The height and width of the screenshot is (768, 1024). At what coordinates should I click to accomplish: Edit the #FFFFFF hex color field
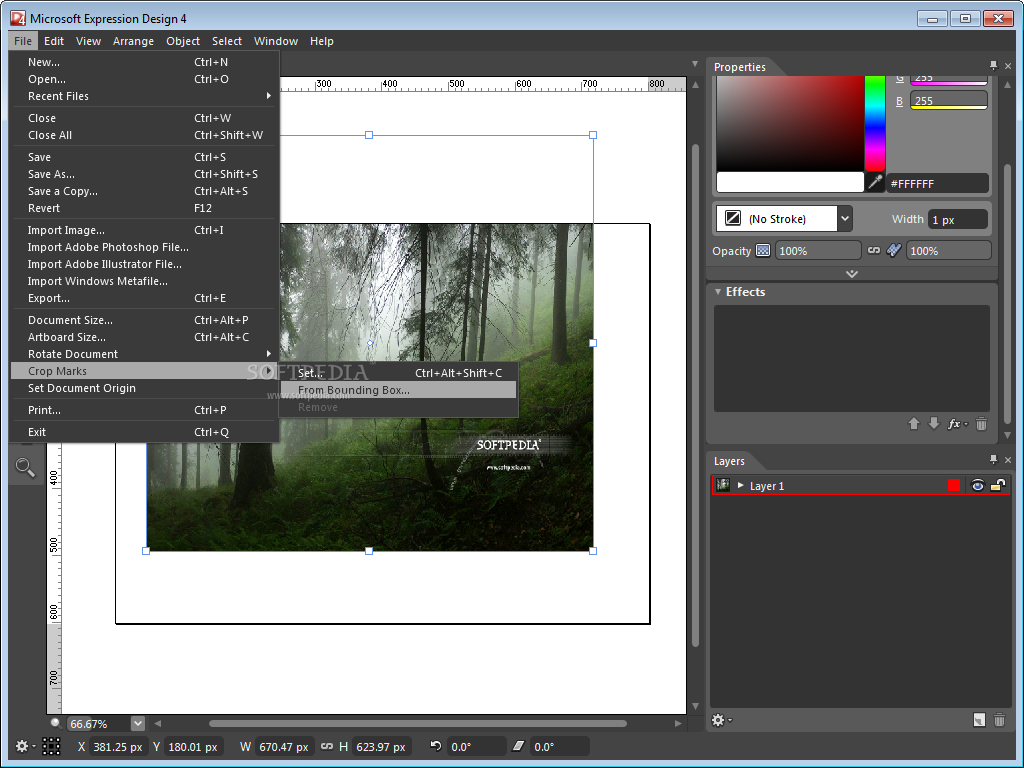937,184
